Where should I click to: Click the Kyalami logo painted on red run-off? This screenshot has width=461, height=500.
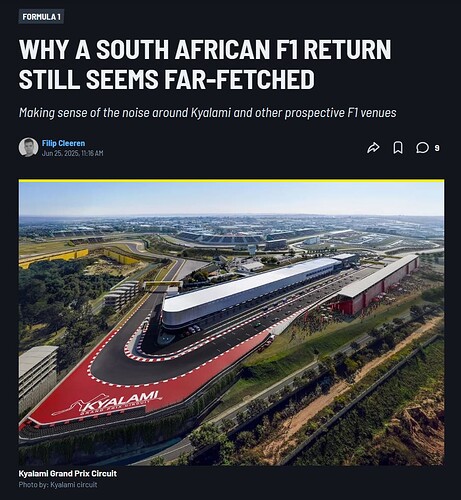pos(108,402)
